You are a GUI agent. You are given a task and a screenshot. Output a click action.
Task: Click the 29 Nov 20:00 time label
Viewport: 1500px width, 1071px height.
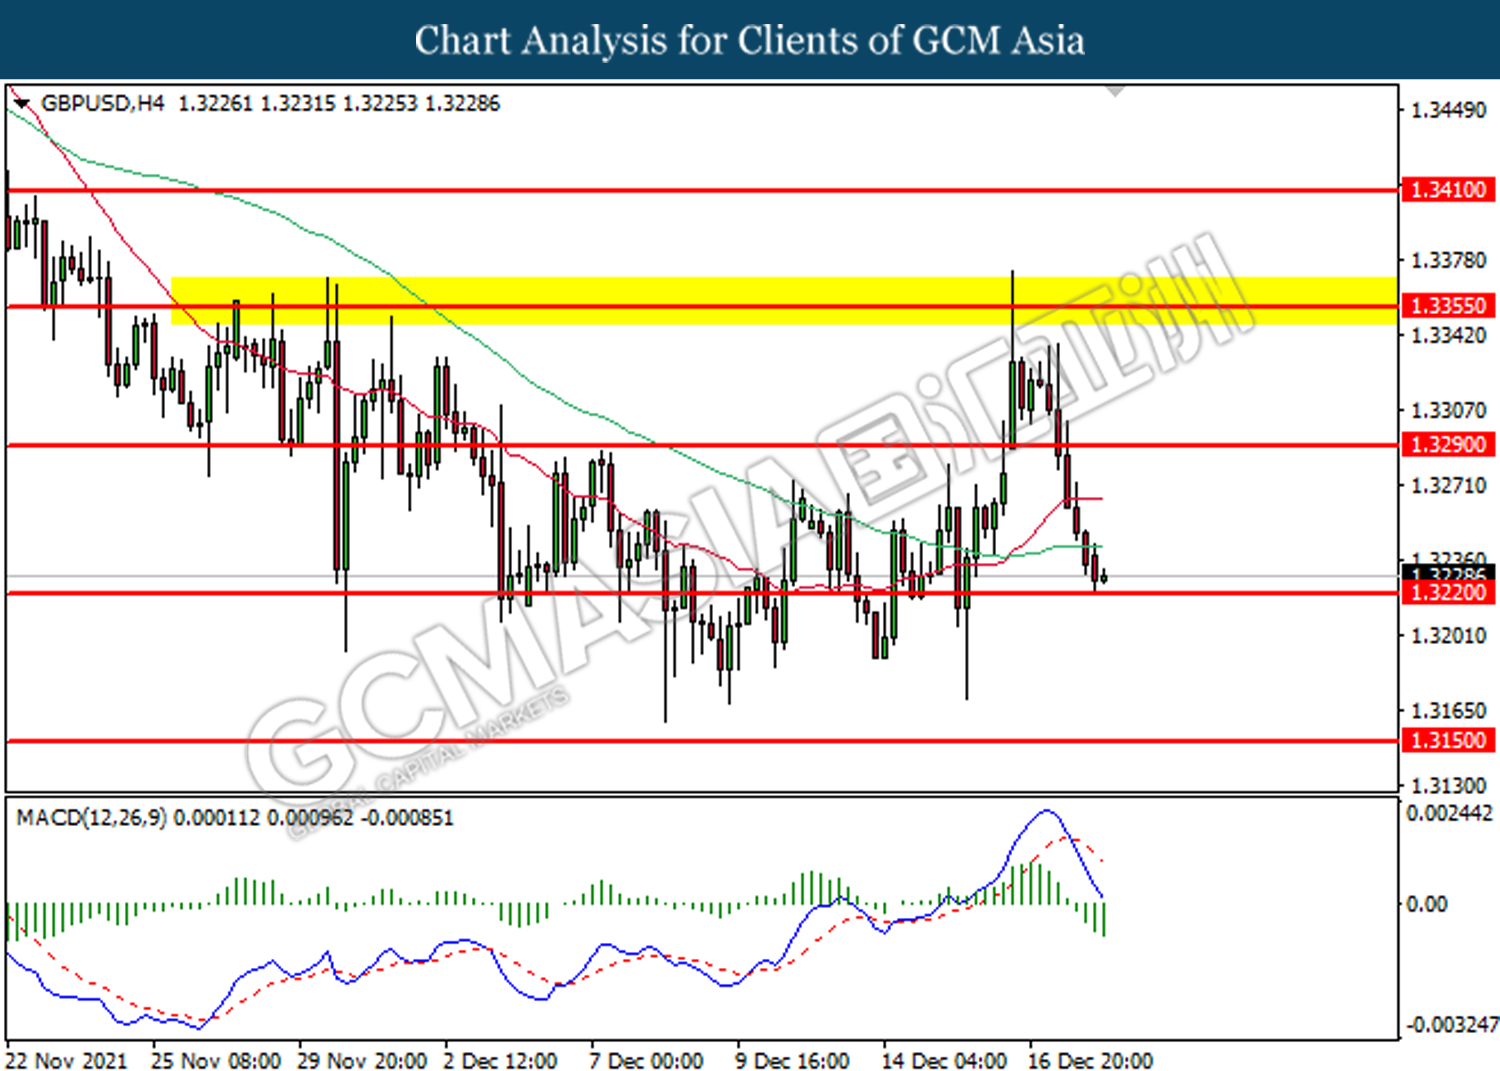362,1060
